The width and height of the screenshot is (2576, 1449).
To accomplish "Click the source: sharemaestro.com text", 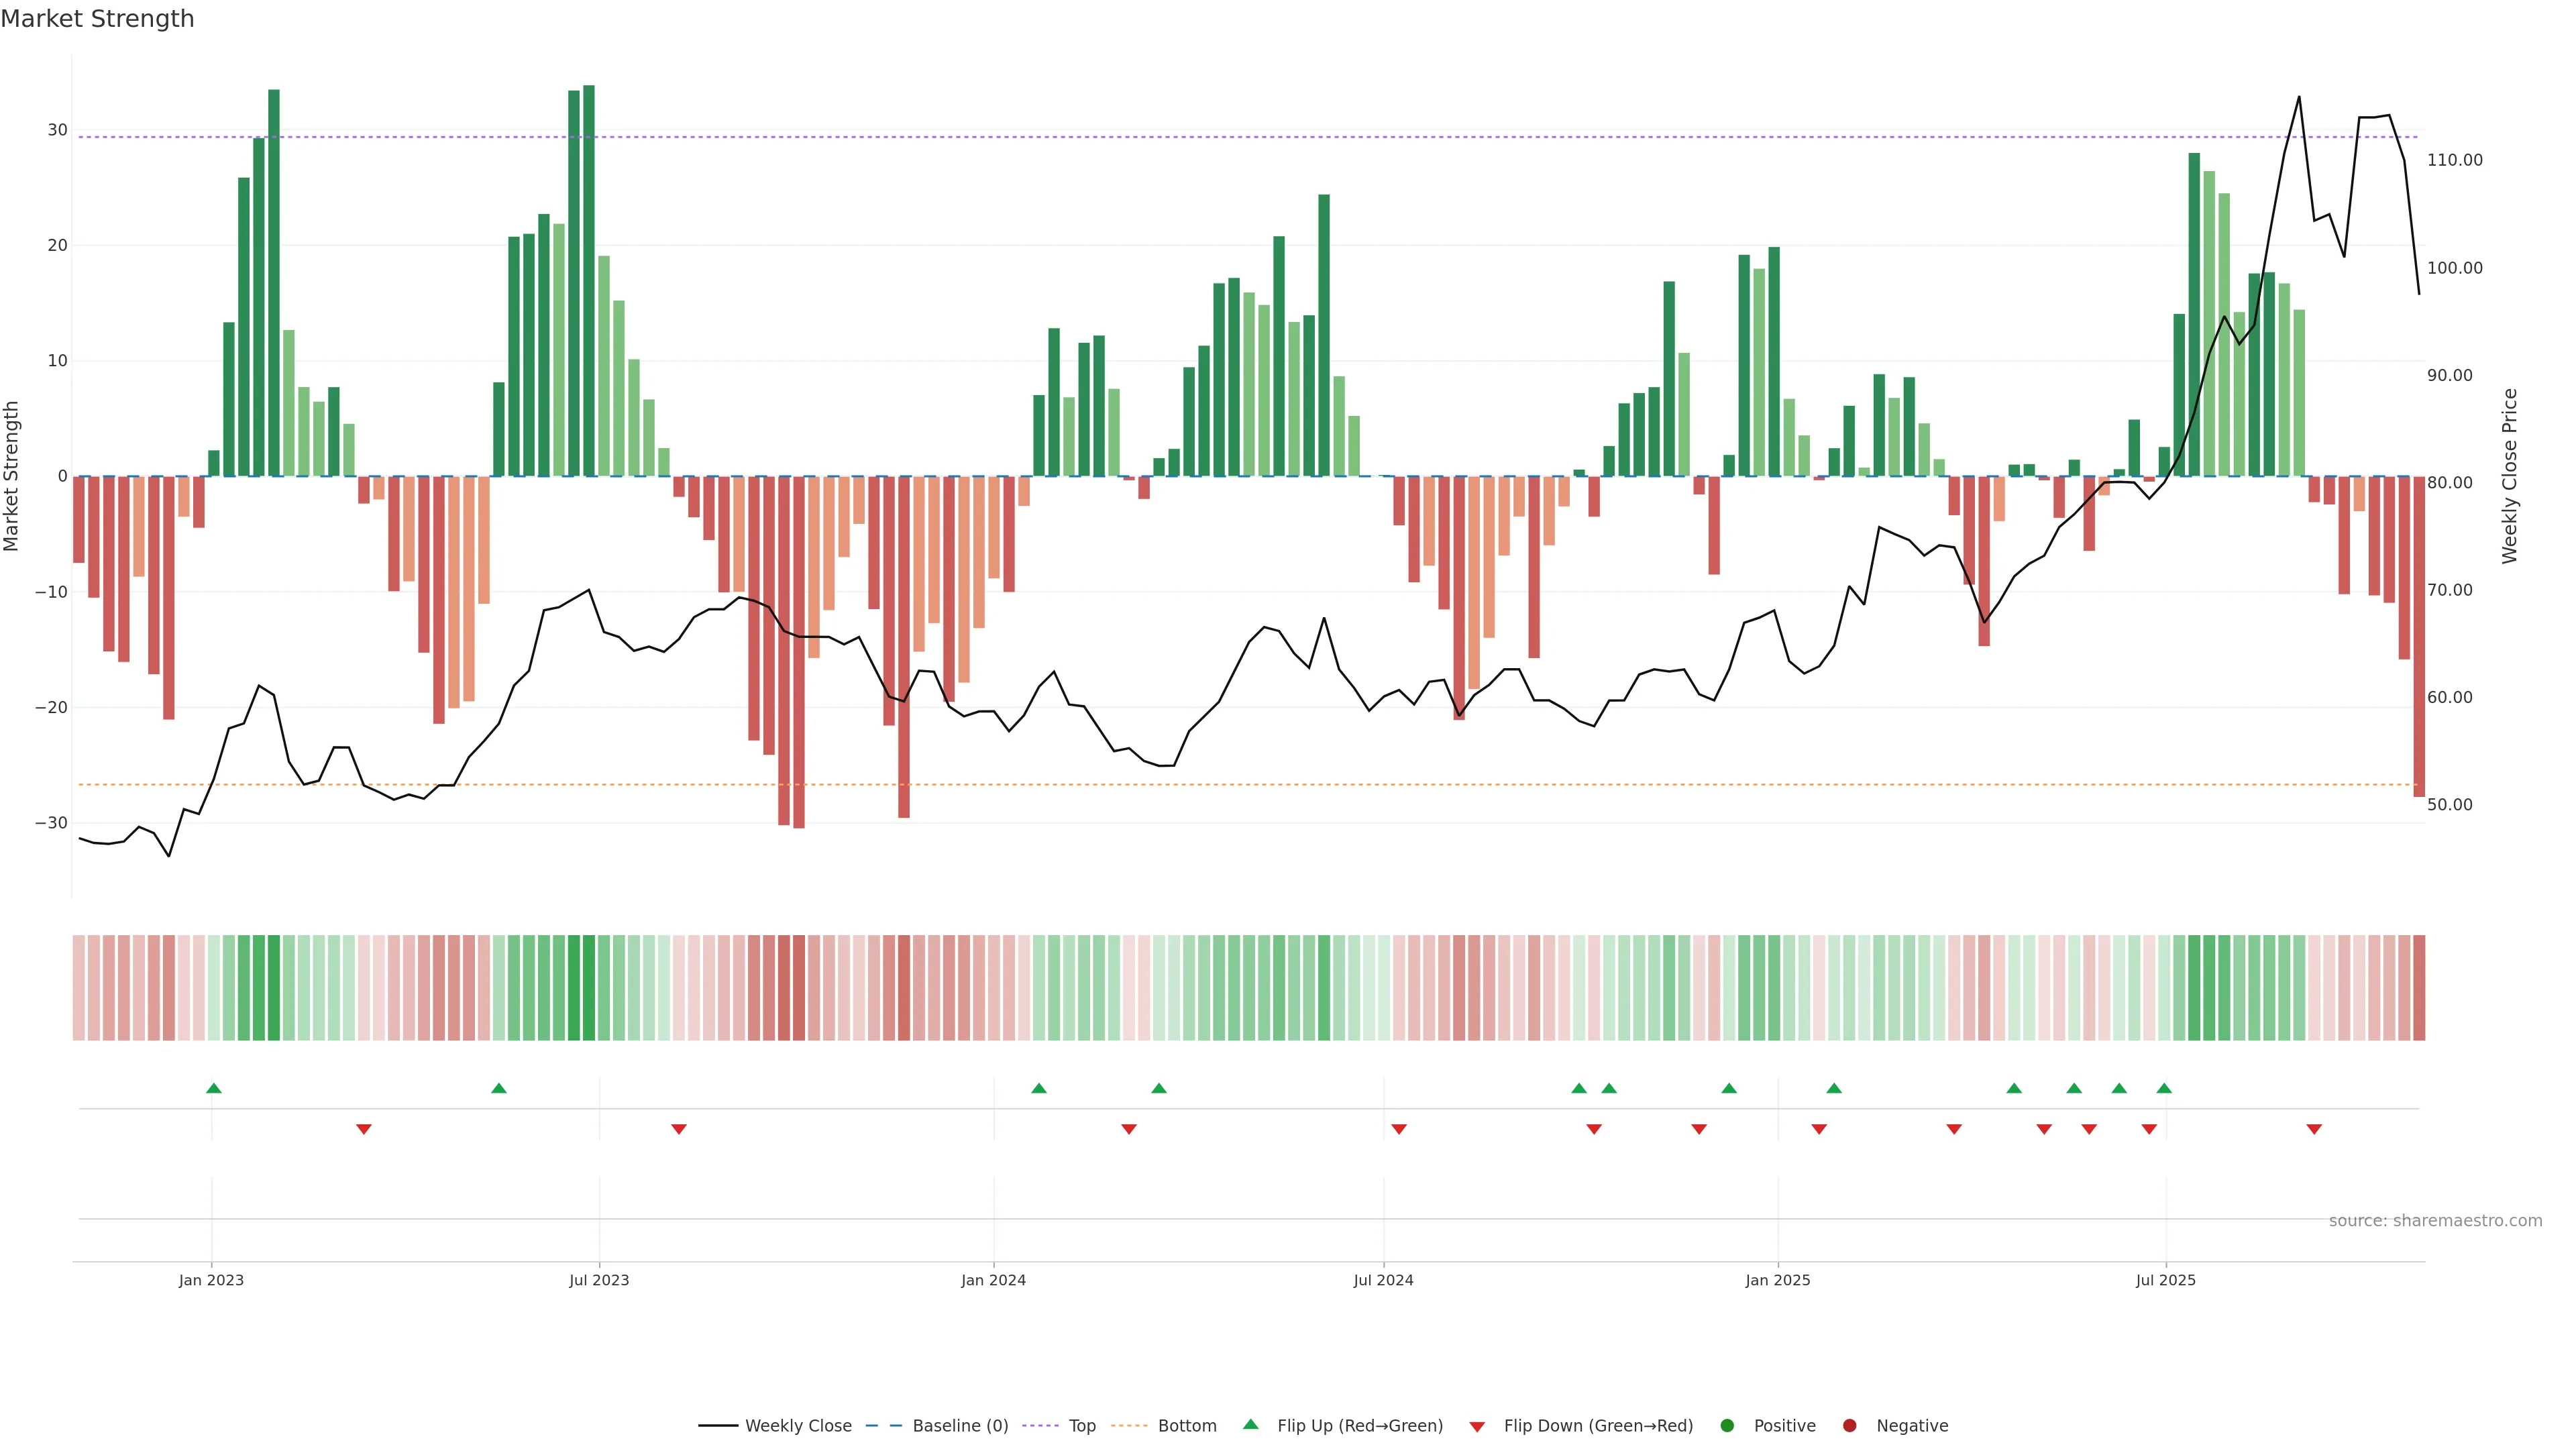I will [2435, 1221].
